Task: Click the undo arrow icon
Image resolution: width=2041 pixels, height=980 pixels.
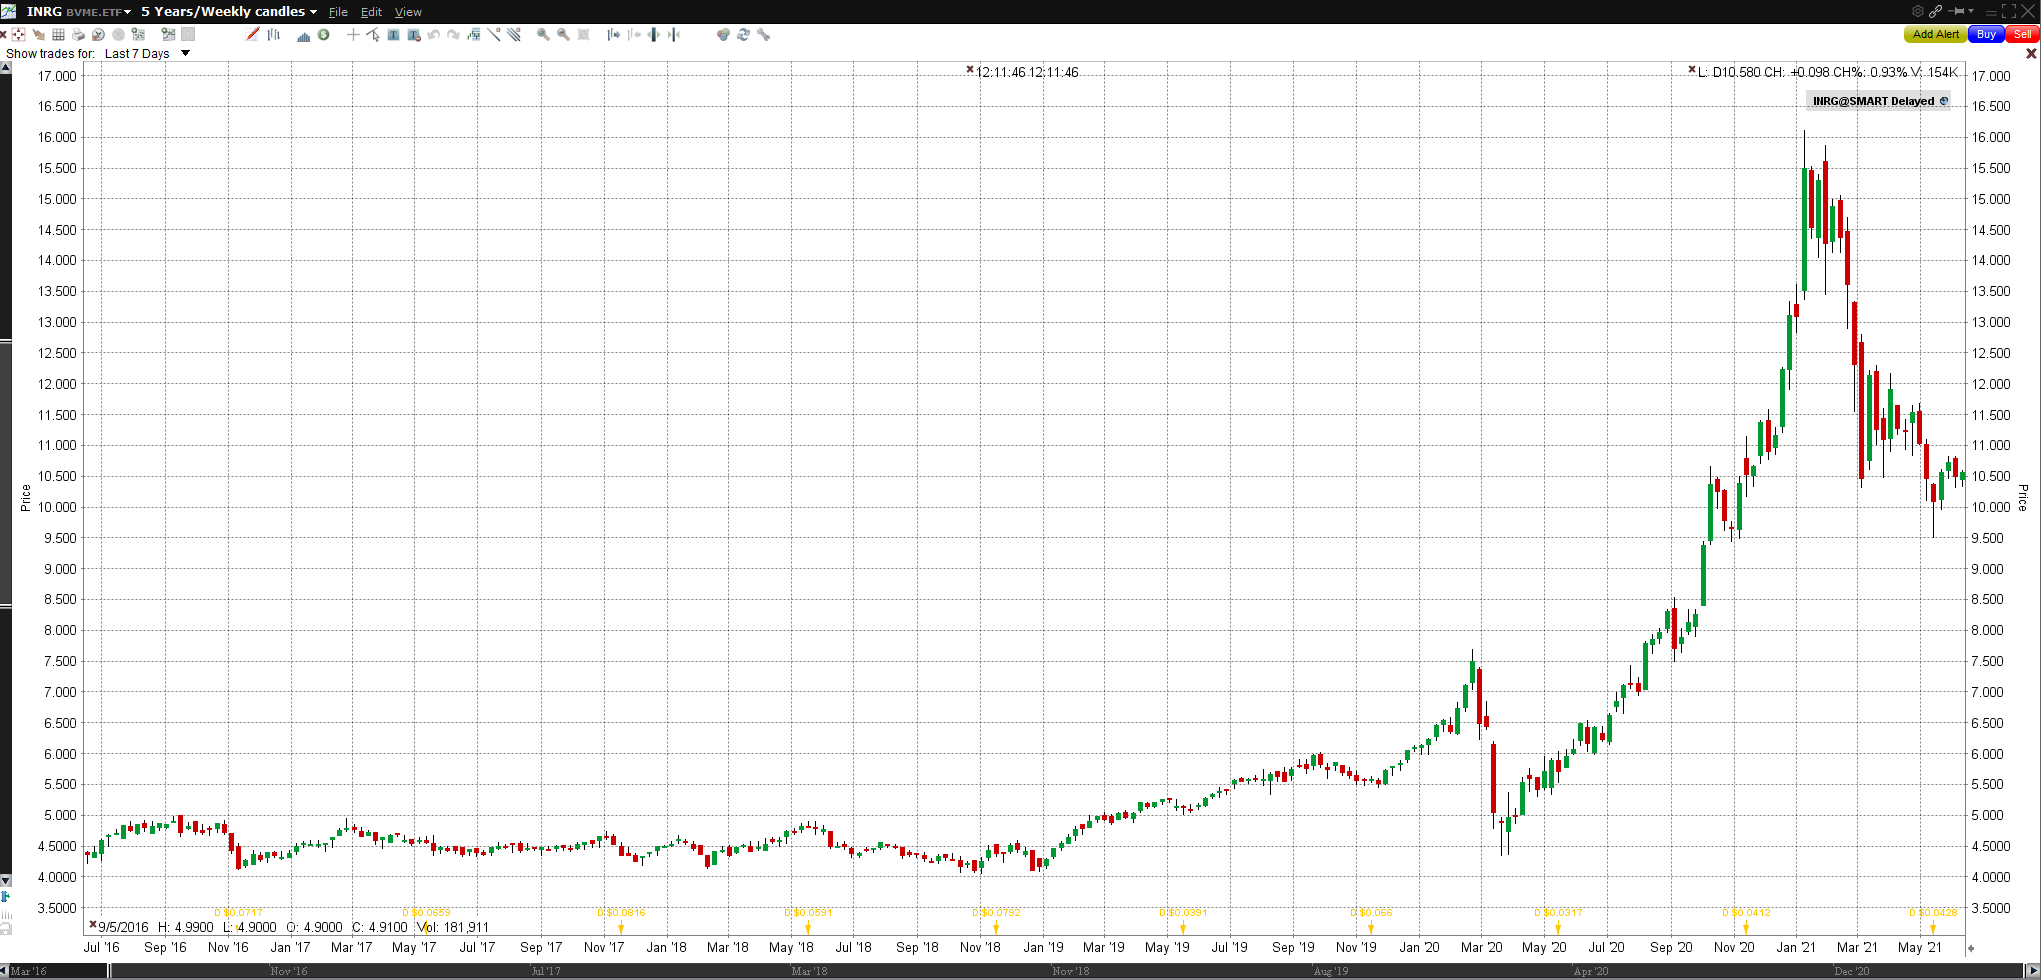Action: (433, 34)
